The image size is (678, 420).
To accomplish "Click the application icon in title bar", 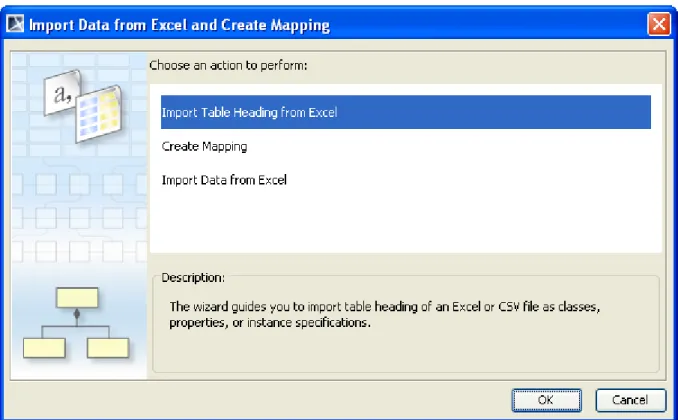I will click(x=16, y=24).
